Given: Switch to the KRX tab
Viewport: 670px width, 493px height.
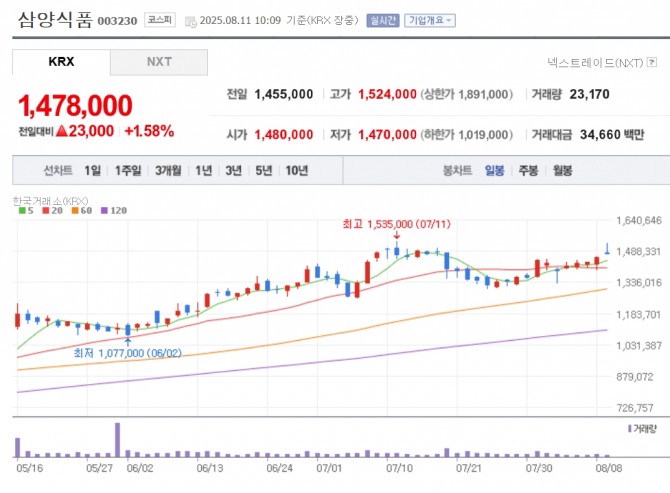Looking at the screenshot, I should click(x=61, y=62).
